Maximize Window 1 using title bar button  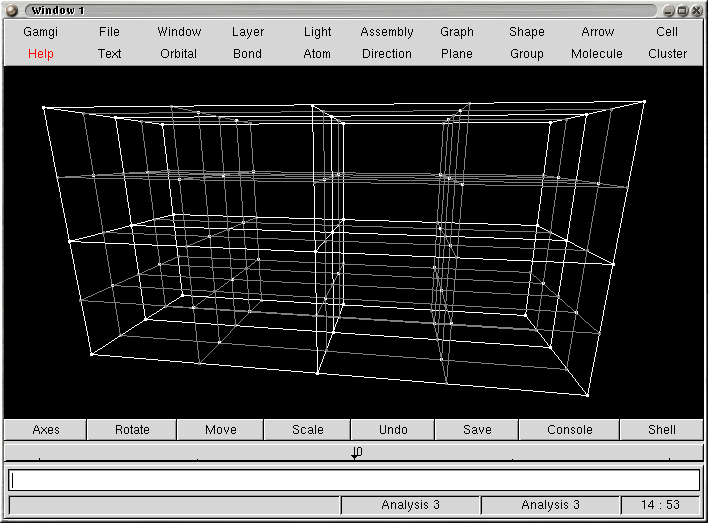tap(683, 10)
